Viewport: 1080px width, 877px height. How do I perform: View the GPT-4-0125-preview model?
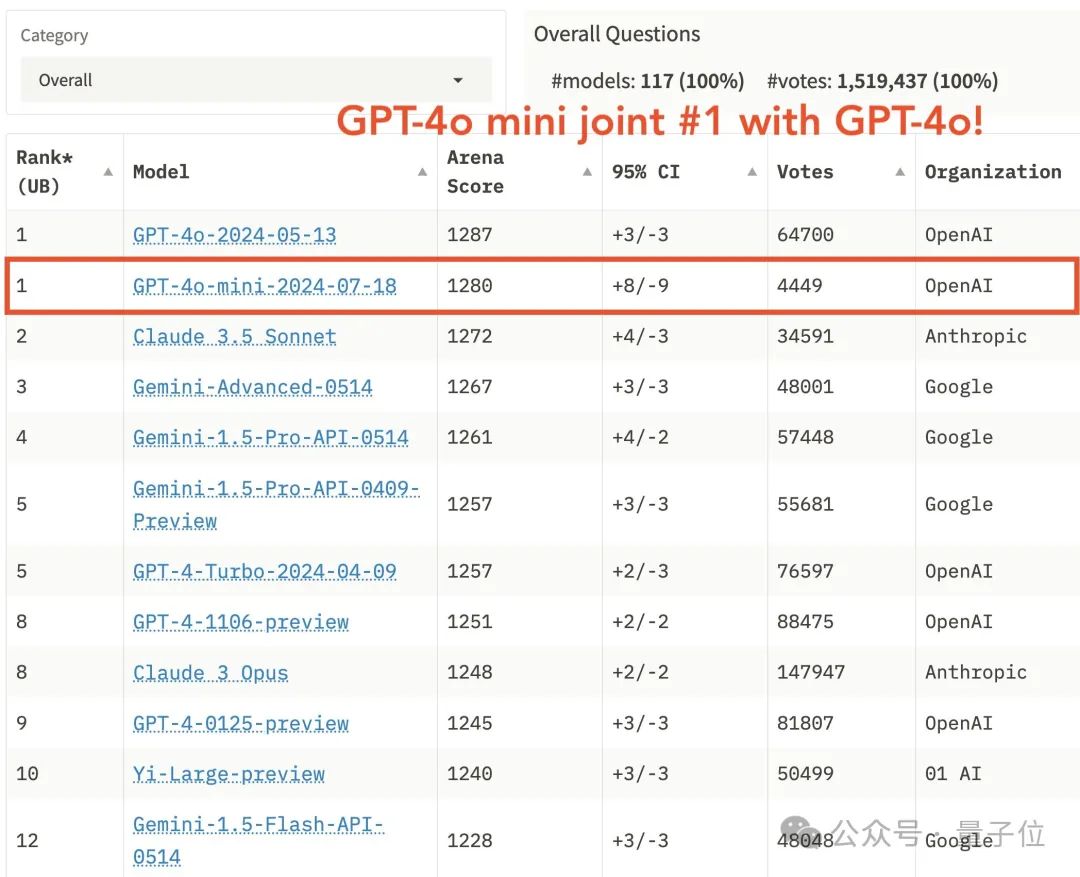pos(240,722)
